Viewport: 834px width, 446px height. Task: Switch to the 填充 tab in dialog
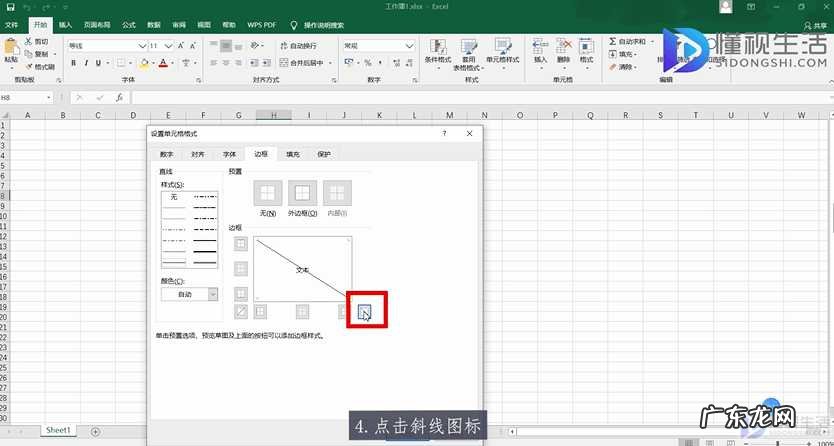coord(293,154)
